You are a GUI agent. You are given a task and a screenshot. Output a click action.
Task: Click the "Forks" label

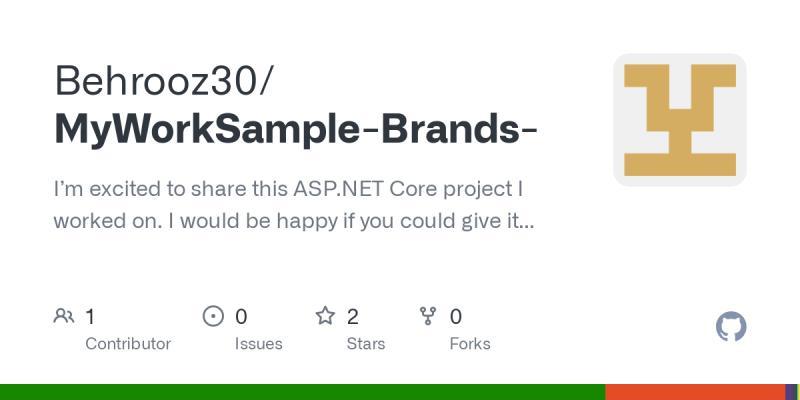(x=470, y=344)
